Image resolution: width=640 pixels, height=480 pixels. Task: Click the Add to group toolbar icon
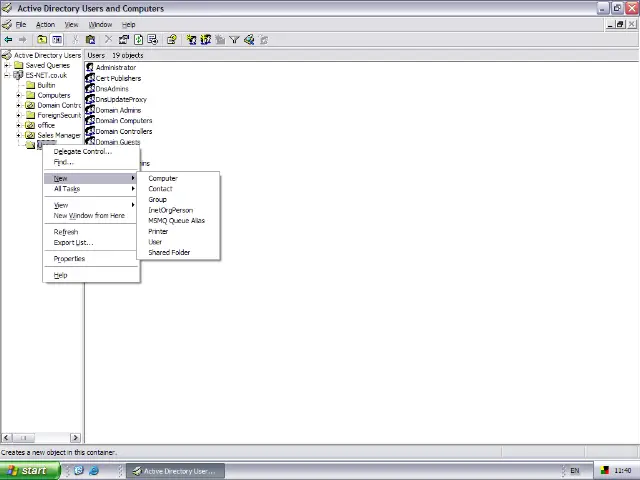(x=264, y=40)
